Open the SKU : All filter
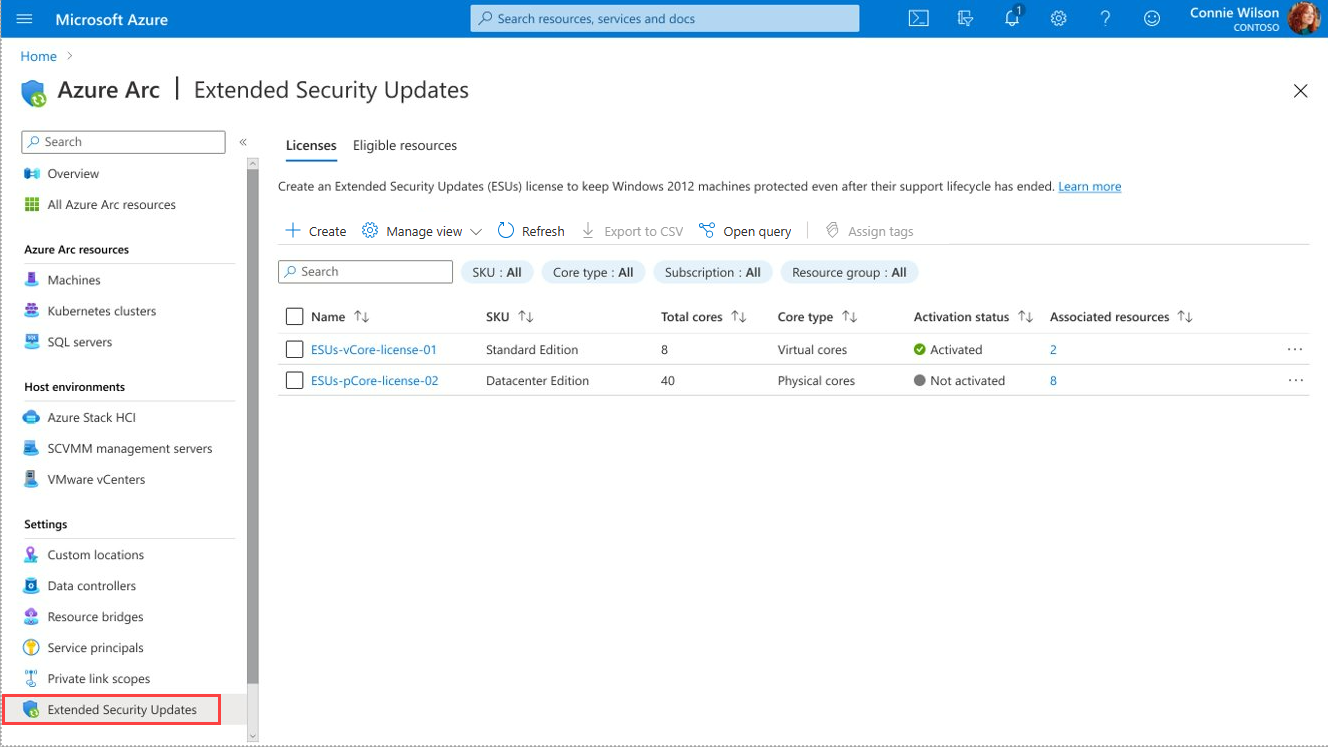 coord(497,272)
